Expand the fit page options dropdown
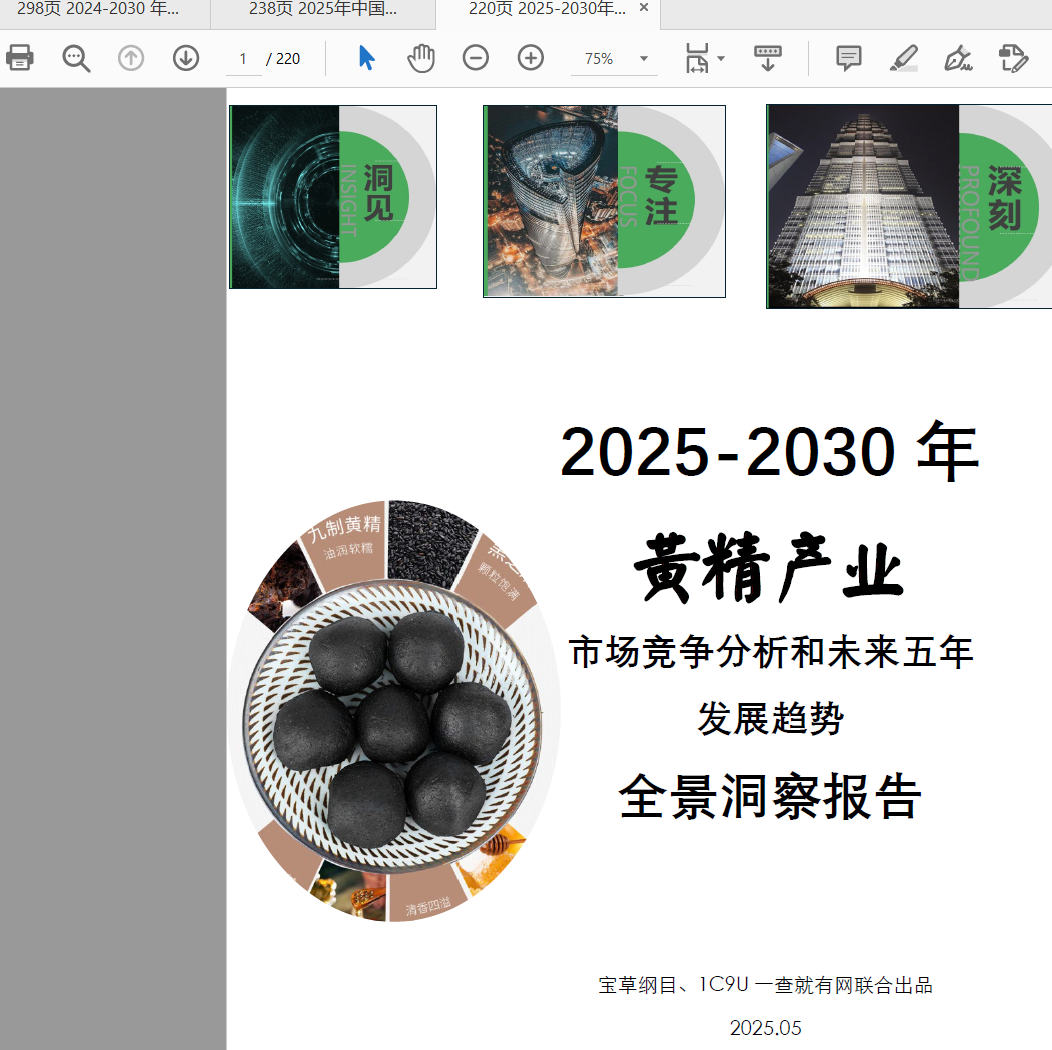The height and width of the screenshot is (1050, 1052). pos(720,59)
